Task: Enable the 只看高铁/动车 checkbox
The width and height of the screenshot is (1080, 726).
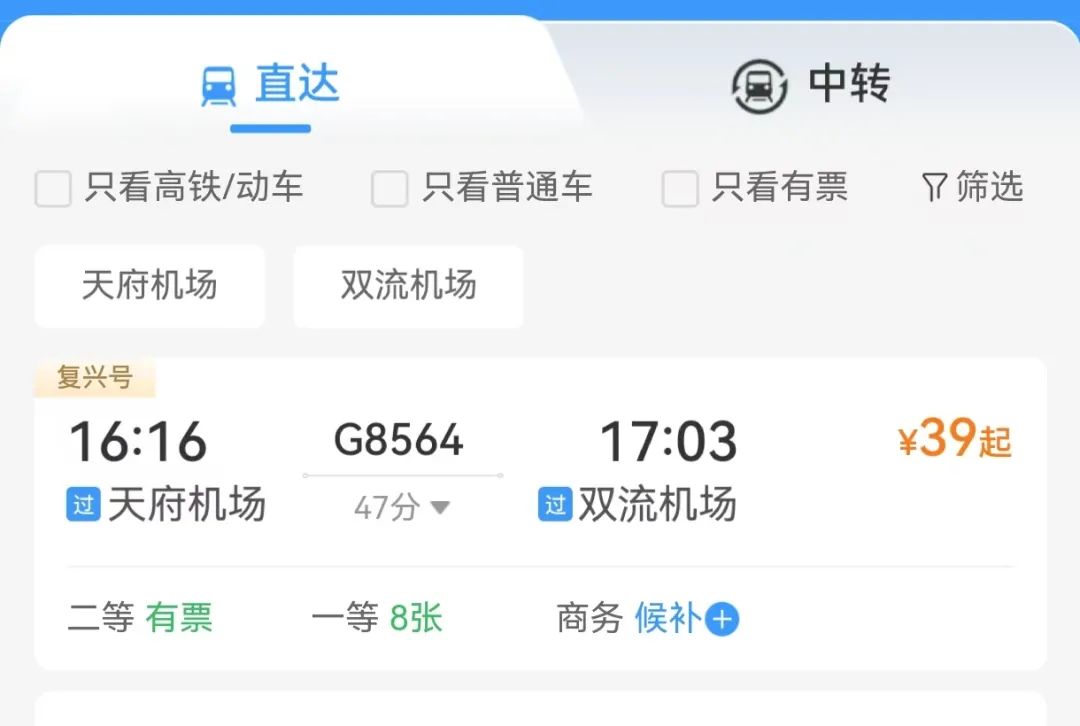Action: 53,188
